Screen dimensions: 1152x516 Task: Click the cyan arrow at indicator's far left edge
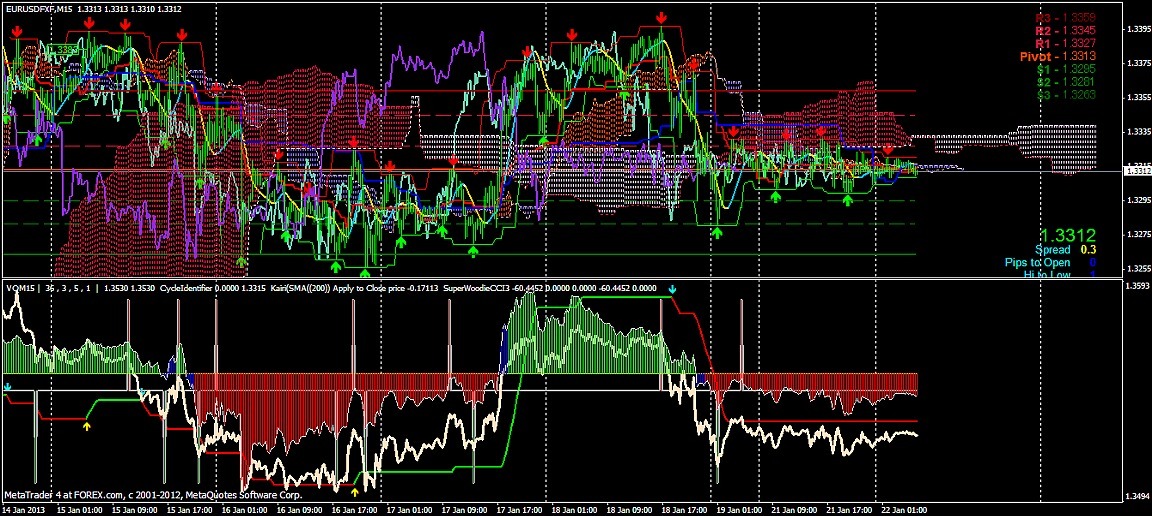pos(8,386)
